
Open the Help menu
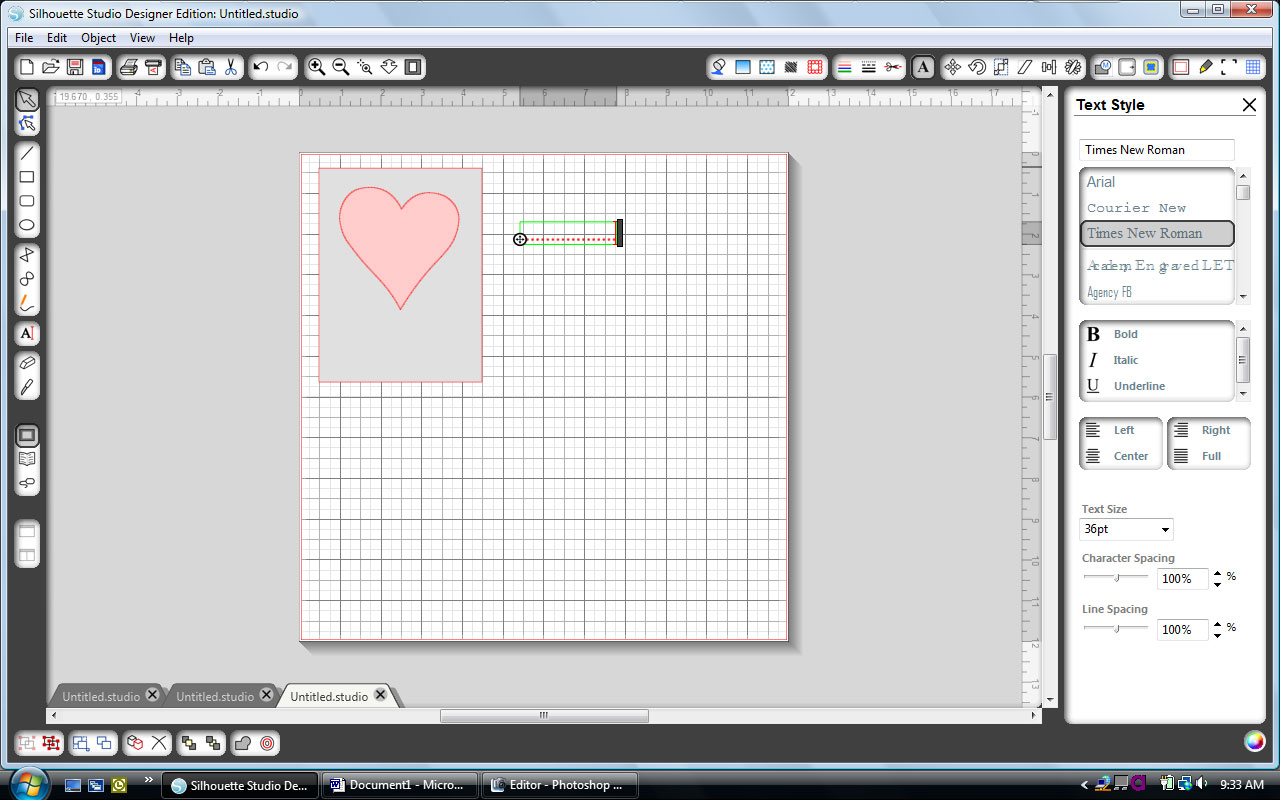tap(181, 38)
